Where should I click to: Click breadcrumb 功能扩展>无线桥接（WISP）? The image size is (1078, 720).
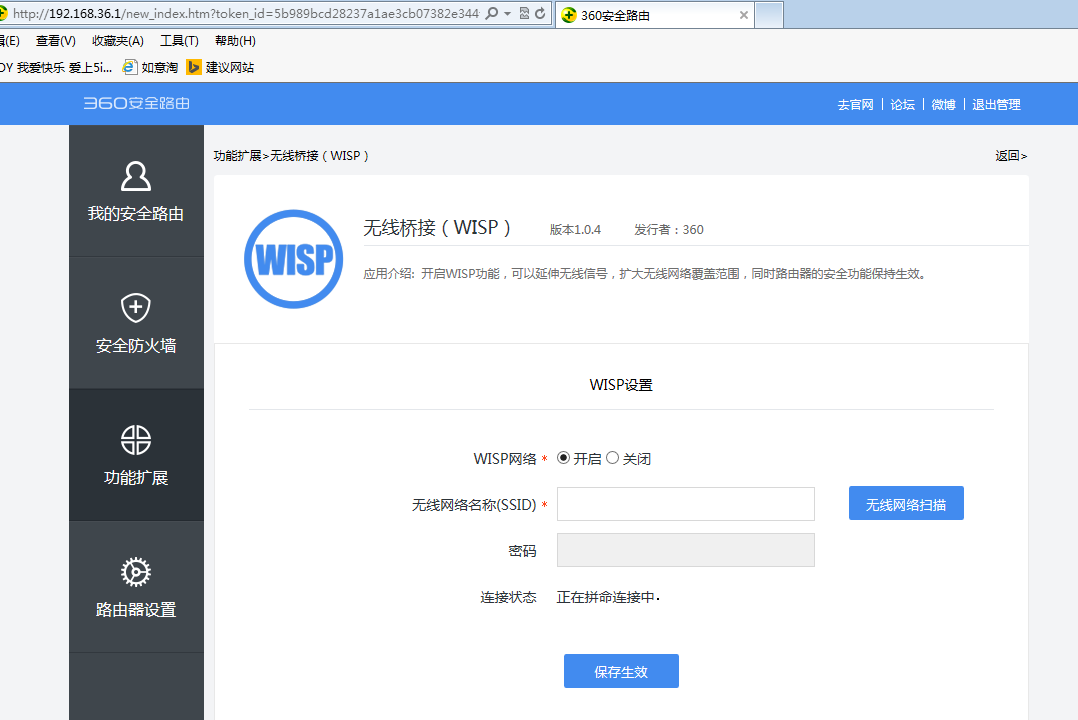pyautogui.click(x=292, y=156)
